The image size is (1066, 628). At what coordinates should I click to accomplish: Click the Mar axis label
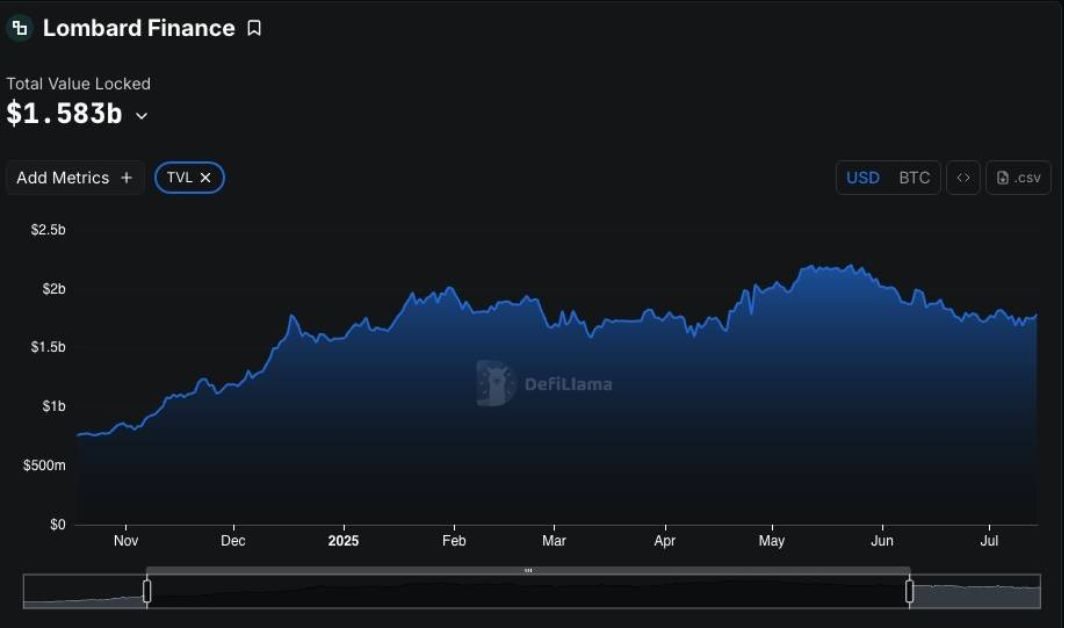pyautogui.click(x=554, y=541)
